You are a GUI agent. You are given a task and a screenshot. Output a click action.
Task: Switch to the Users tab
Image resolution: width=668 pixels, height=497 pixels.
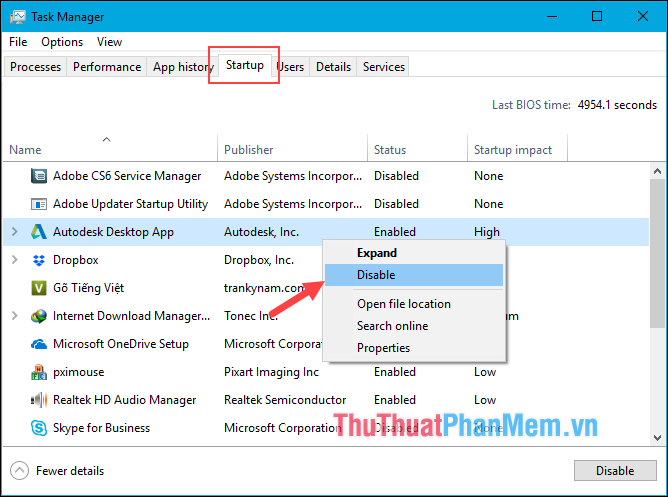click(291, 67)
